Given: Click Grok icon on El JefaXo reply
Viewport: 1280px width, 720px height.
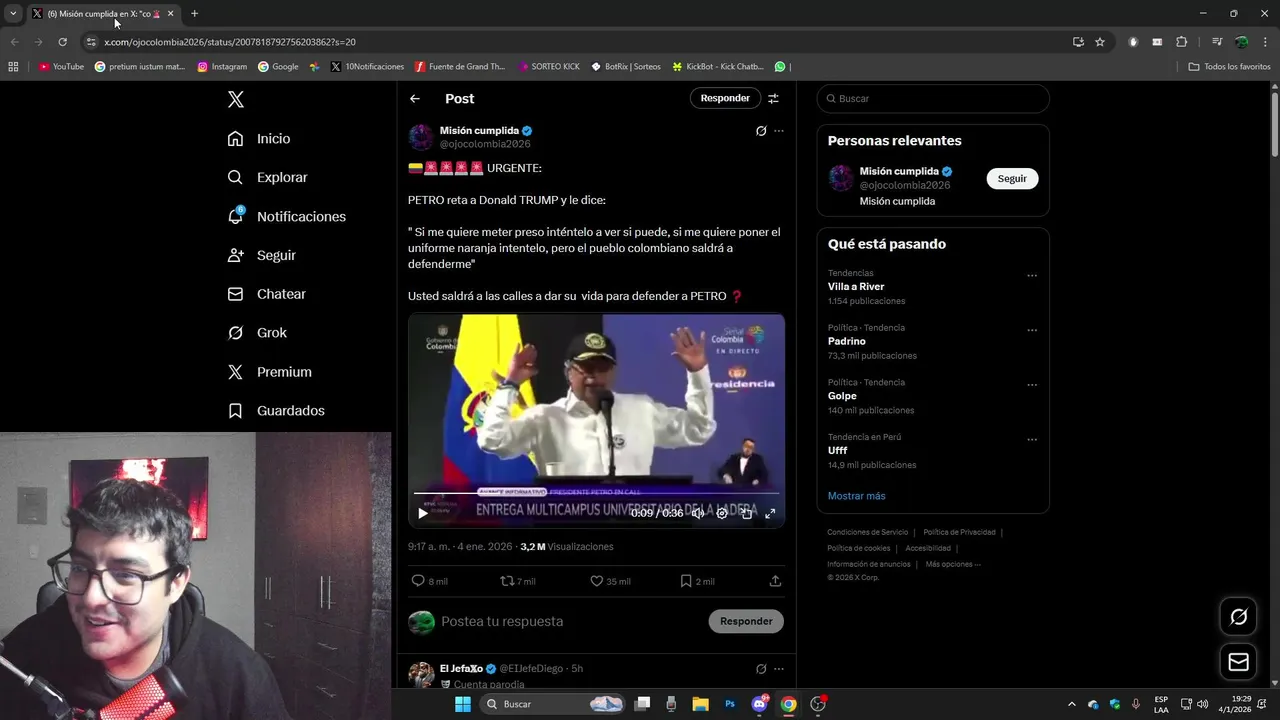Looking at the screenshot, I should coord(761,669).
